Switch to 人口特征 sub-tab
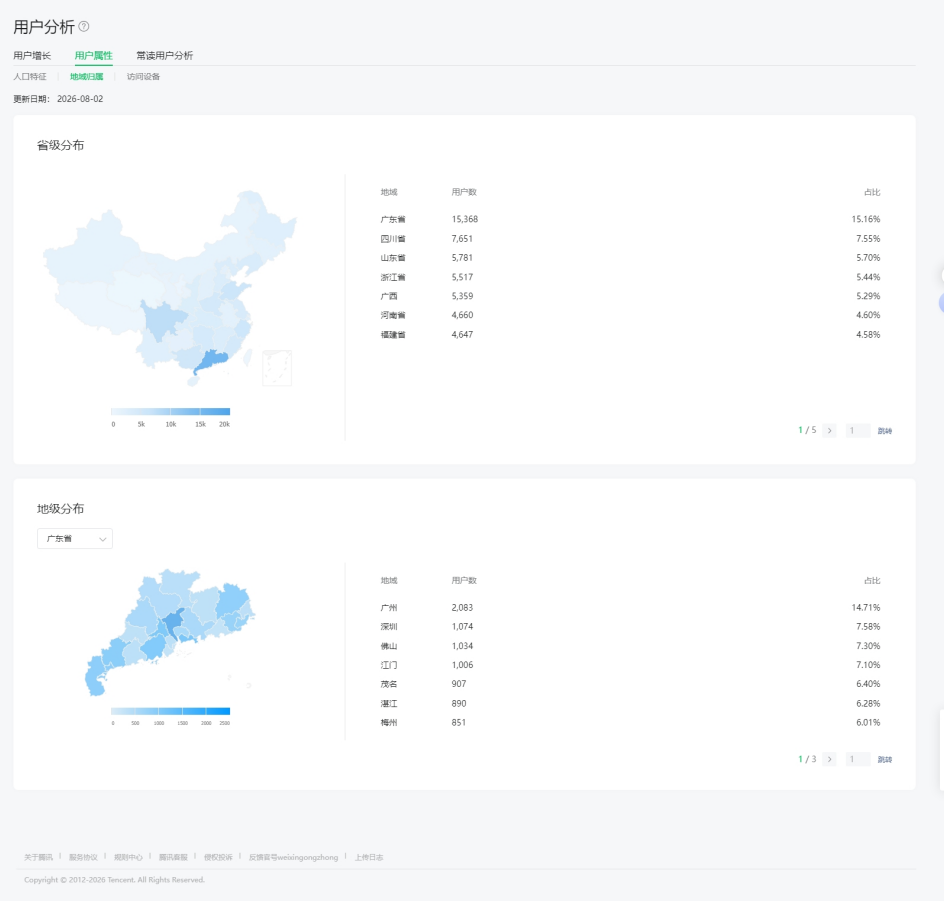This screenshot has width=944, height=901. tap(30, 76)
